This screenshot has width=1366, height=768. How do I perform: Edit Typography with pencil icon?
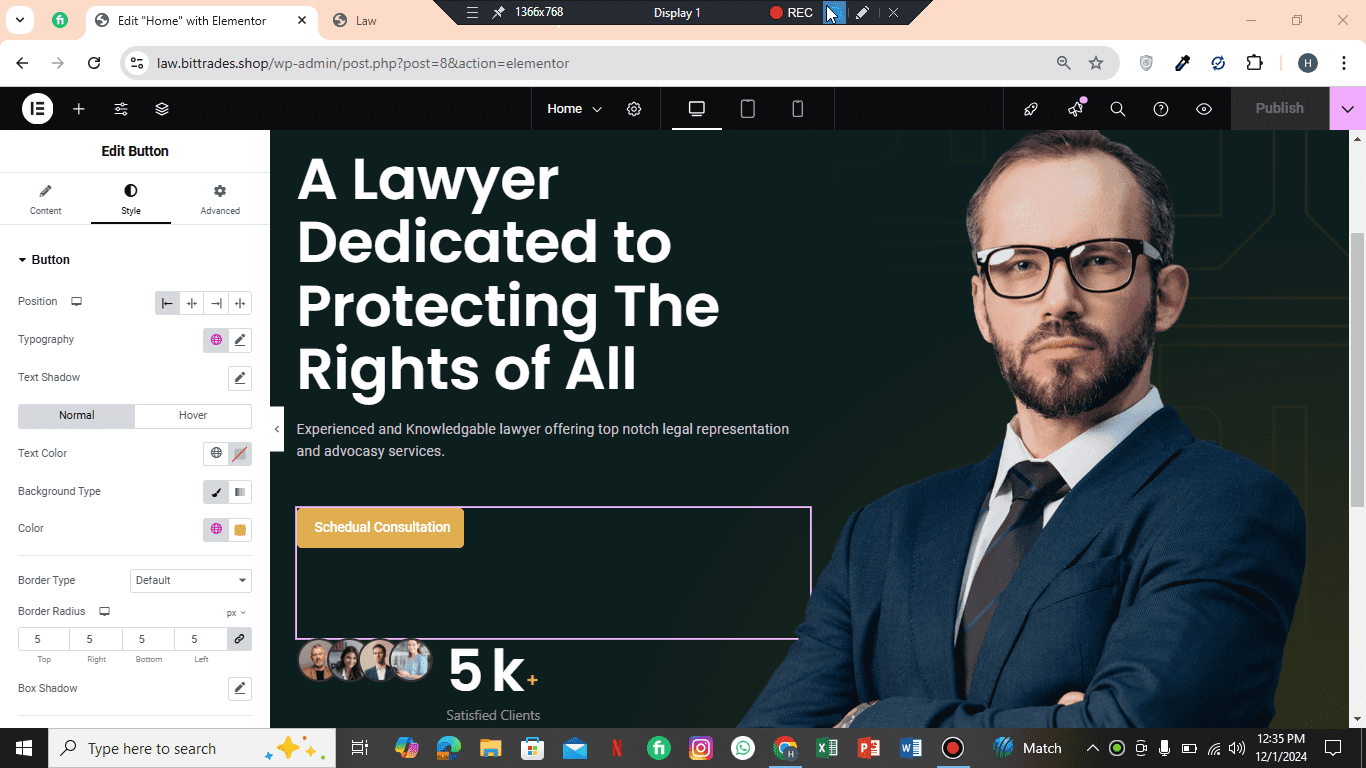pyautogui.click(x=240, y=340)
